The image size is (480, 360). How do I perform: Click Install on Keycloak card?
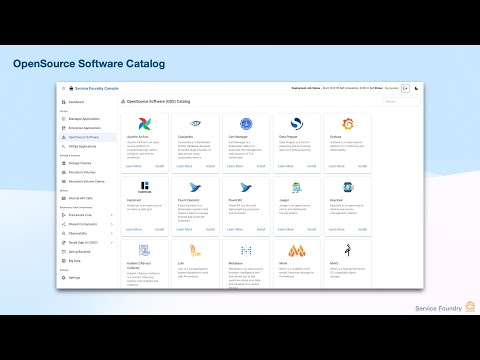362,229
